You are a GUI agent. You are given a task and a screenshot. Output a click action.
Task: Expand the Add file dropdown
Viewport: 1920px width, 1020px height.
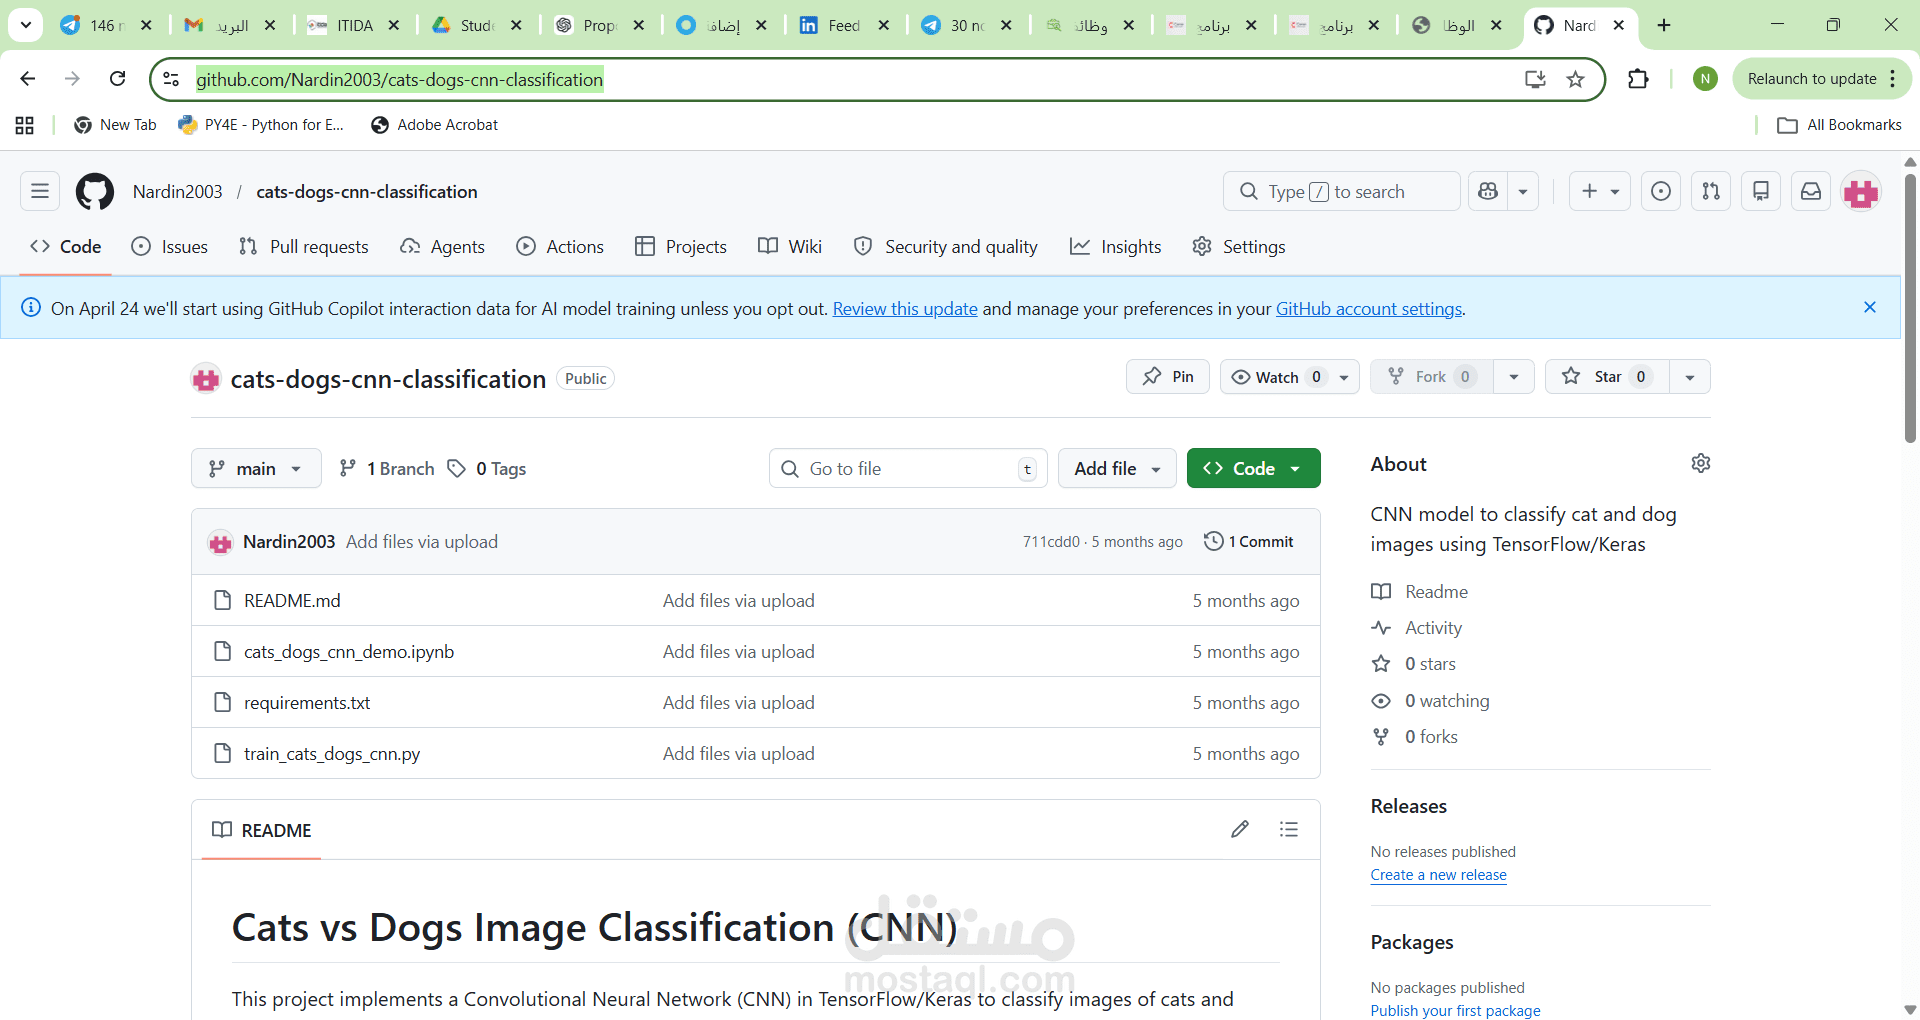pyautogui.click(x=1117, y=468)
